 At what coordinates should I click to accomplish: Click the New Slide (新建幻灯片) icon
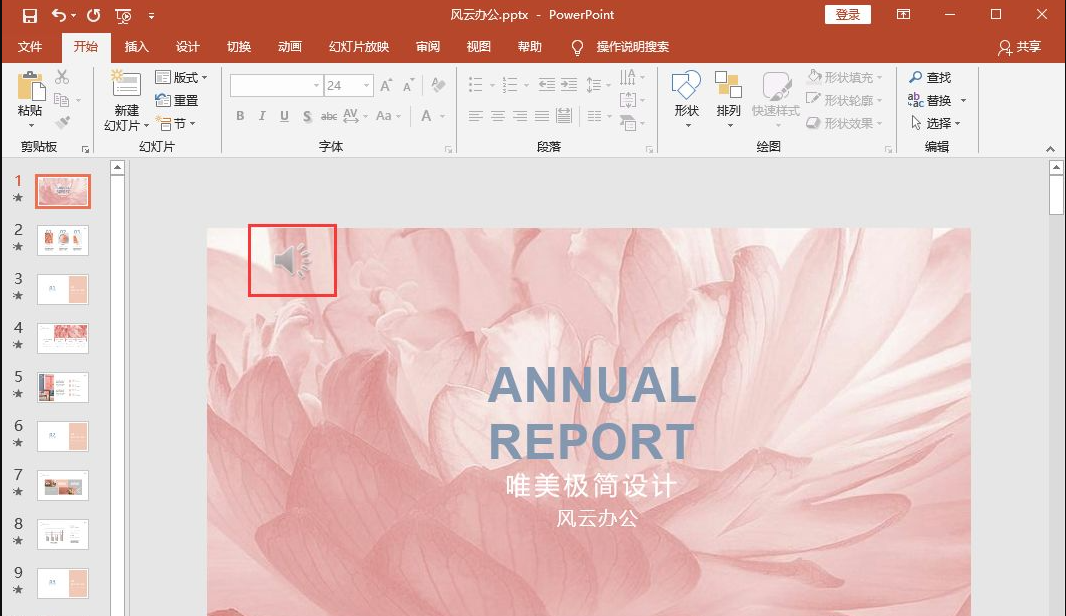(126, 86)
